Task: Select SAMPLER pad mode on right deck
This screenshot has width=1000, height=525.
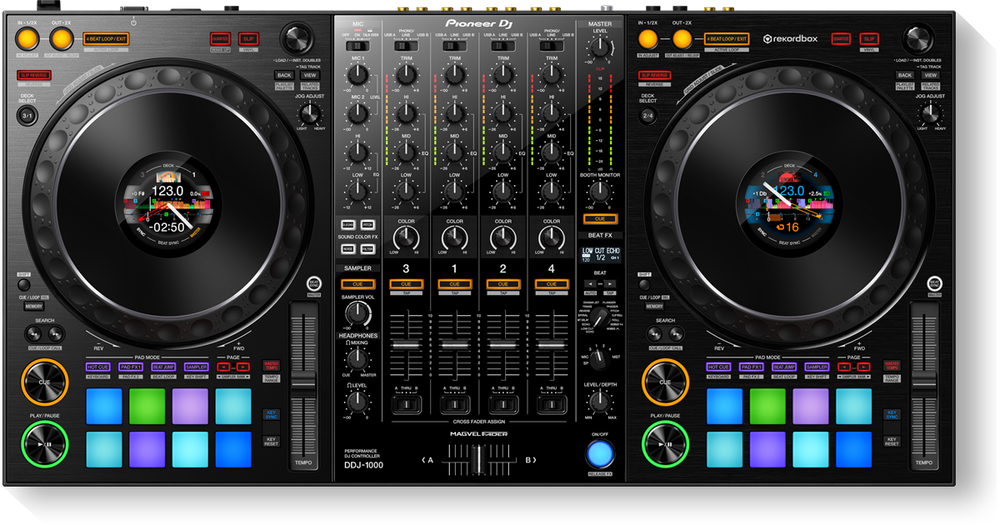Action: pyautogui.click(x=817, y=367)
